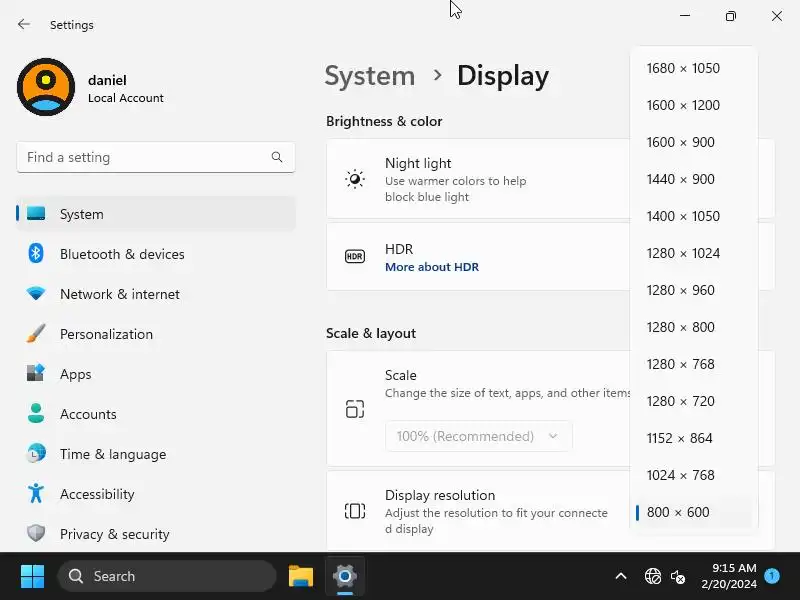Click the Personalization paintbrush icon
Screen dimensions: 800x600
[36, 334]
